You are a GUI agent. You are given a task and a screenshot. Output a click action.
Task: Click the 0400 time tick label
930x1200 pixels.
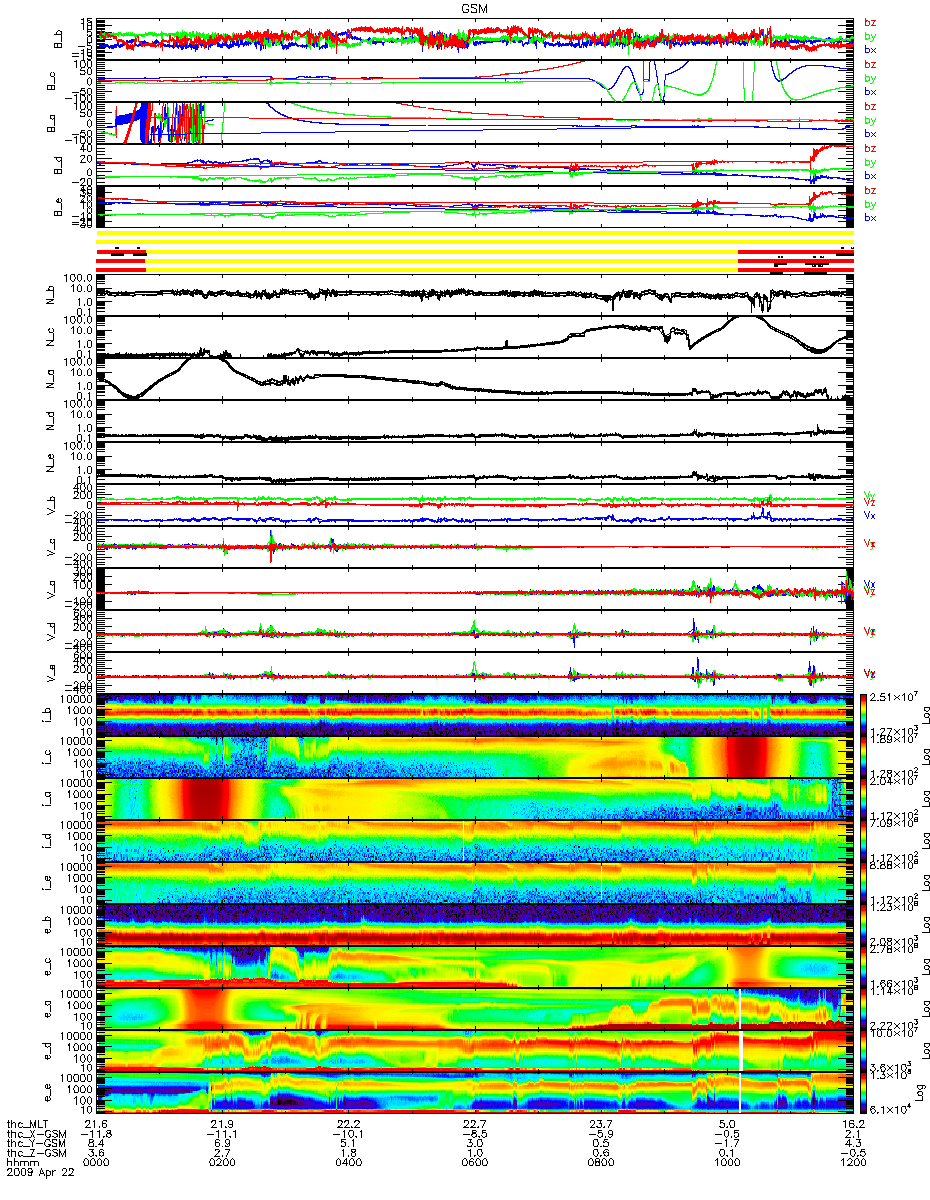pos(348,1165)
